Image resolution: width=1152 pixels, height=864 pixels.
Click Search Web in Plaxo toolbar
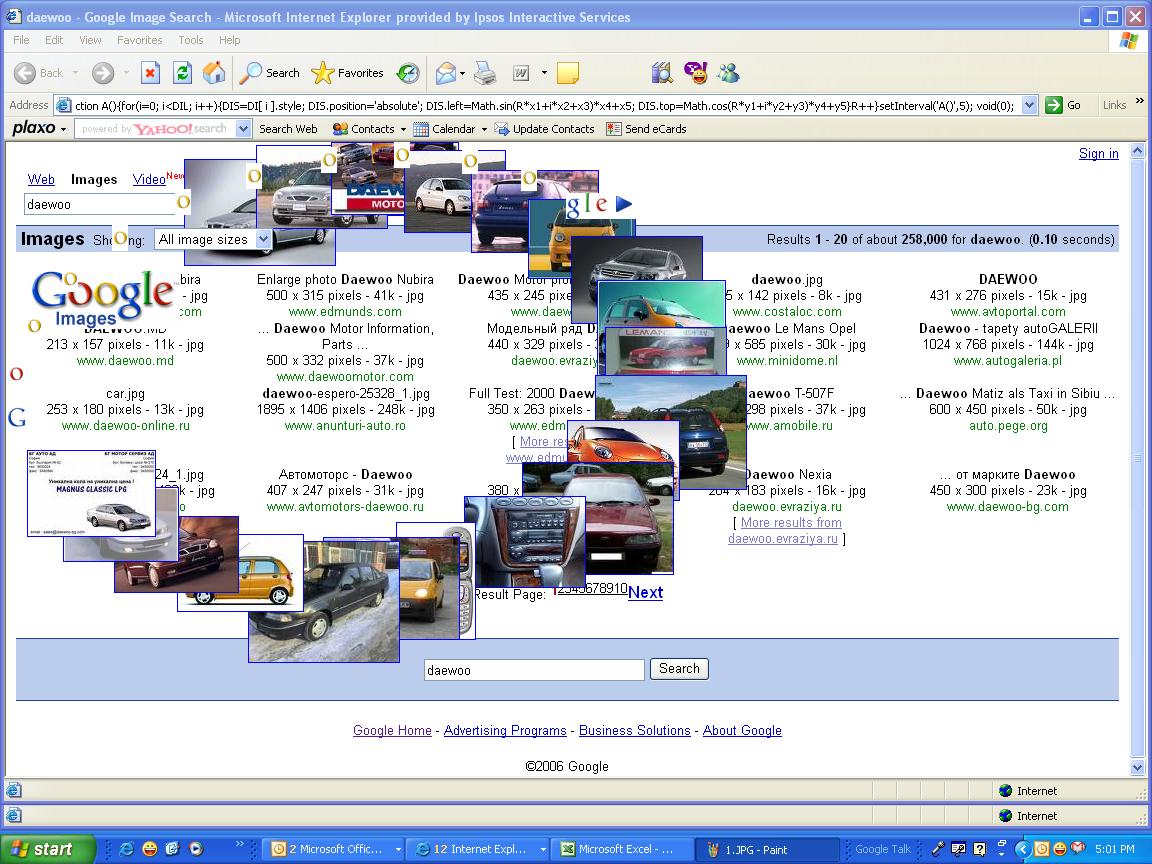tap(288, 129)
